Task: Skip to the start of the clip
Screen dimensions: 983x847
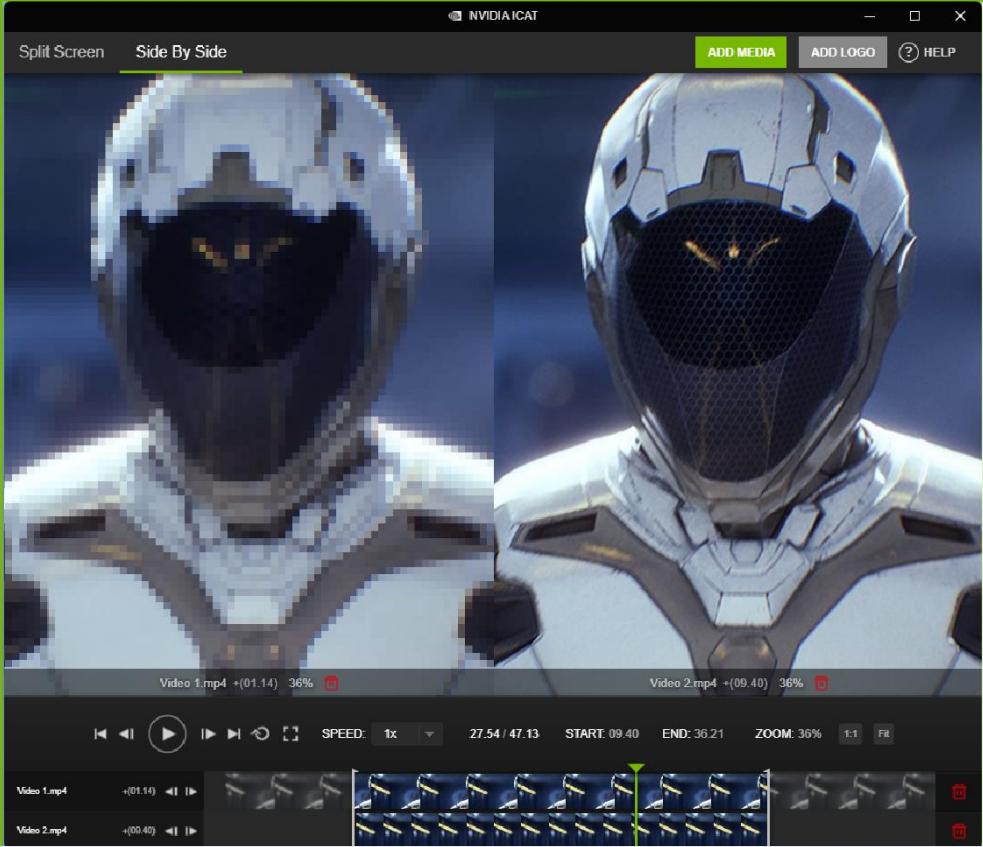Action: [100, 734]
